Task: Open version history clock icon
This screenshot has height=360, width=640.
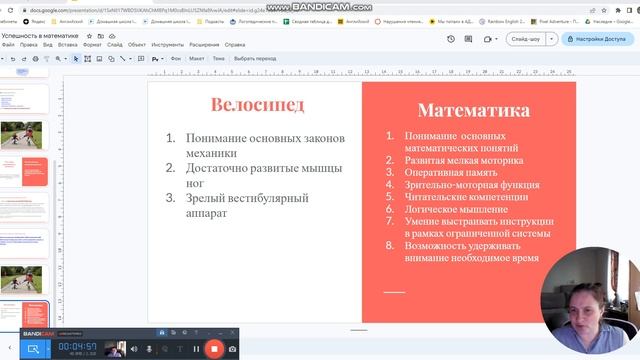Action: click(451, 39)
